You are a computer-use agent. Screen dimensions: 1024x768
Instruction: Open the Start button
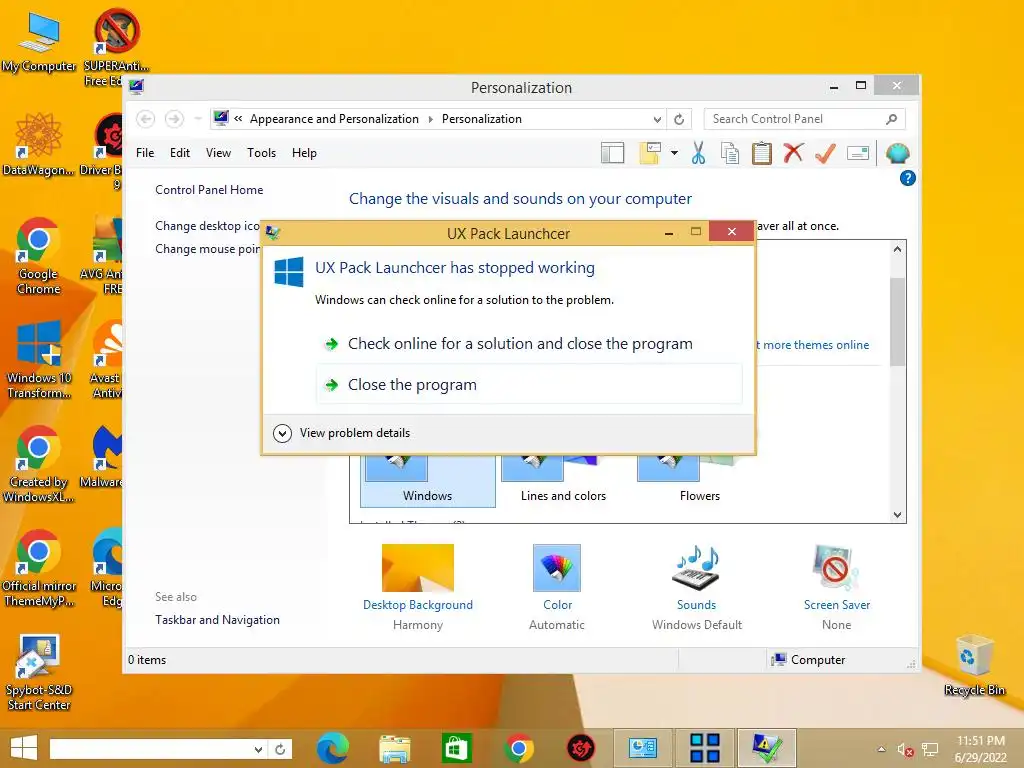(24, 748)
